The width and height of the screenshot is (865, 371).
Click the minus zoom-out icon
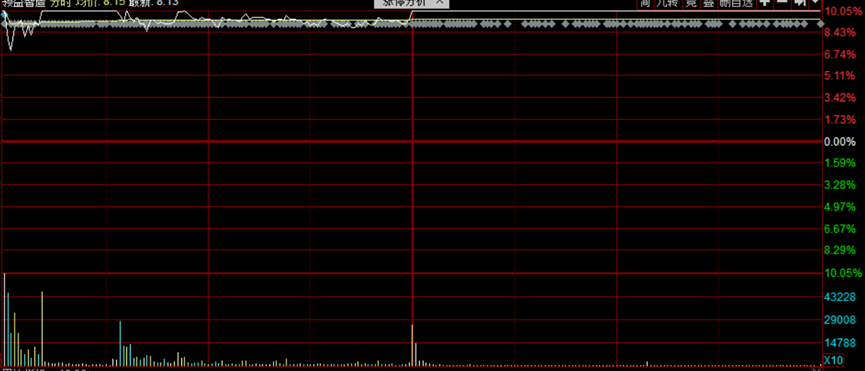pos(782,3)
